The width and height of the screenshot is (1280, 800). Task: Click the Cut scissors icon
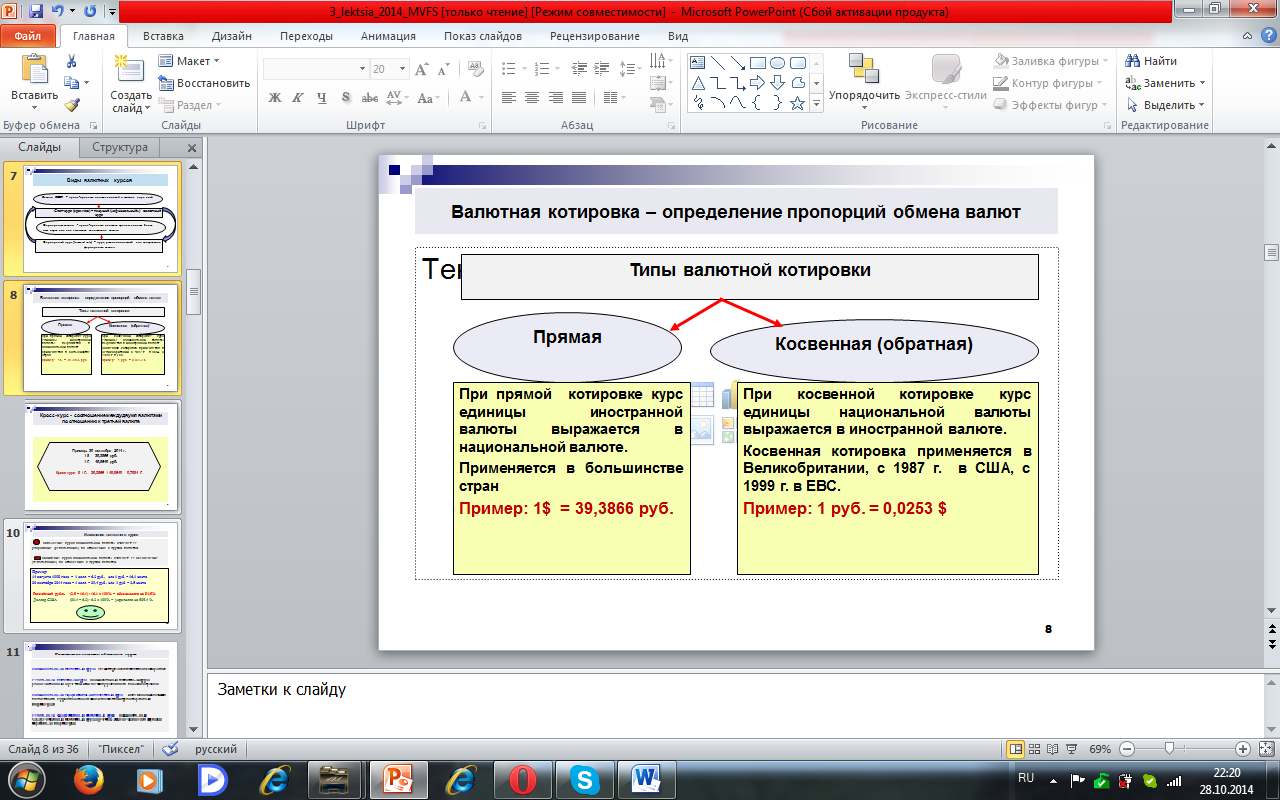coord(72,61)
